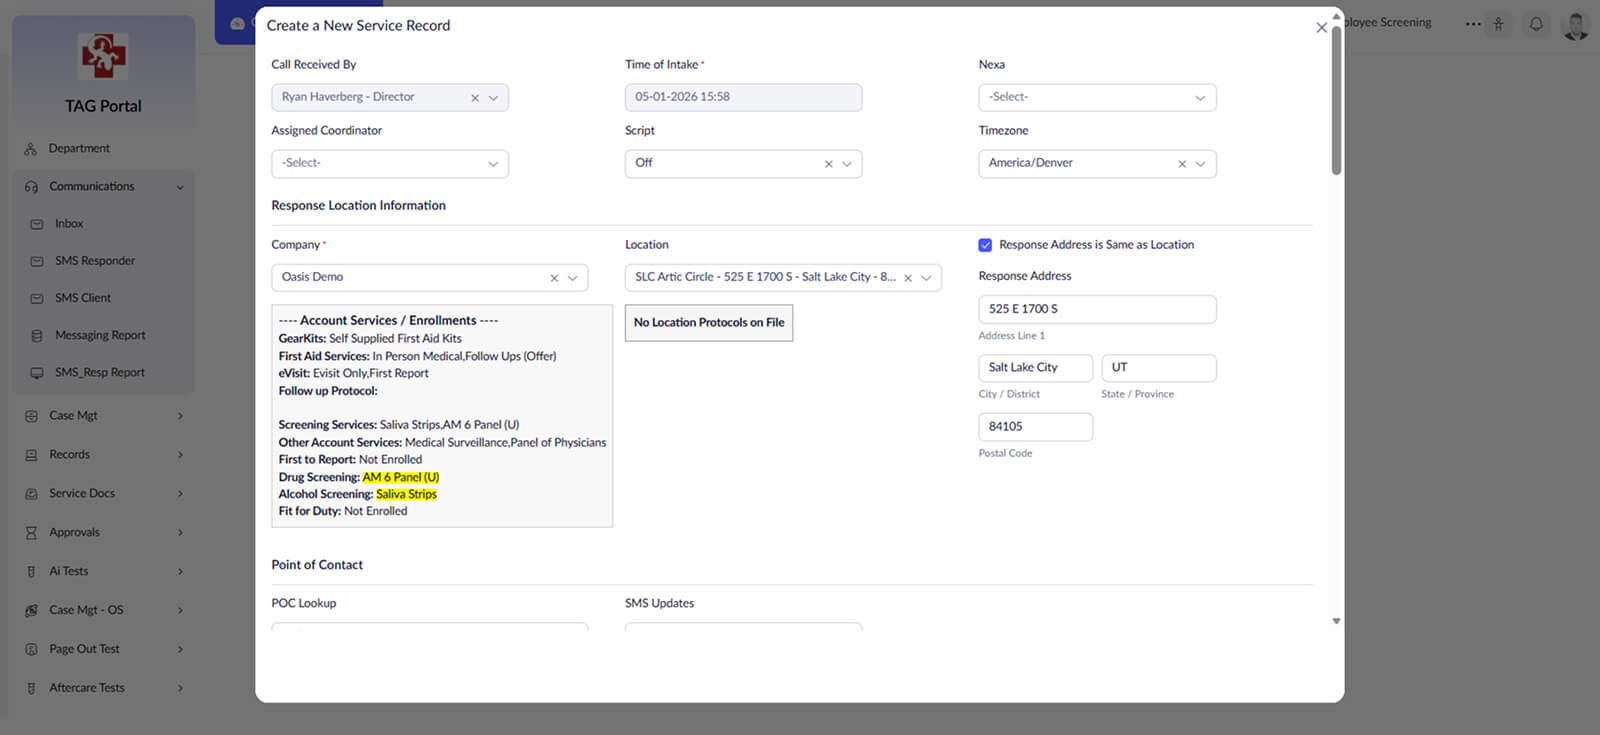
Task: Uncheck Response Address is Same as Location
Action: tap(985, 245)
